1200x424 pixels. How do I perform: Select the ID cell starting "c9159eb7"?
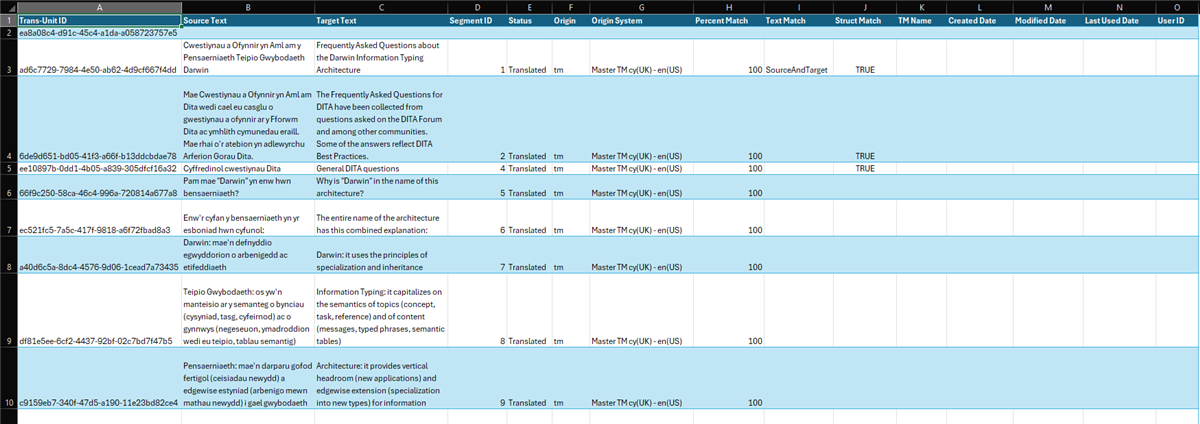pos(99,378)
